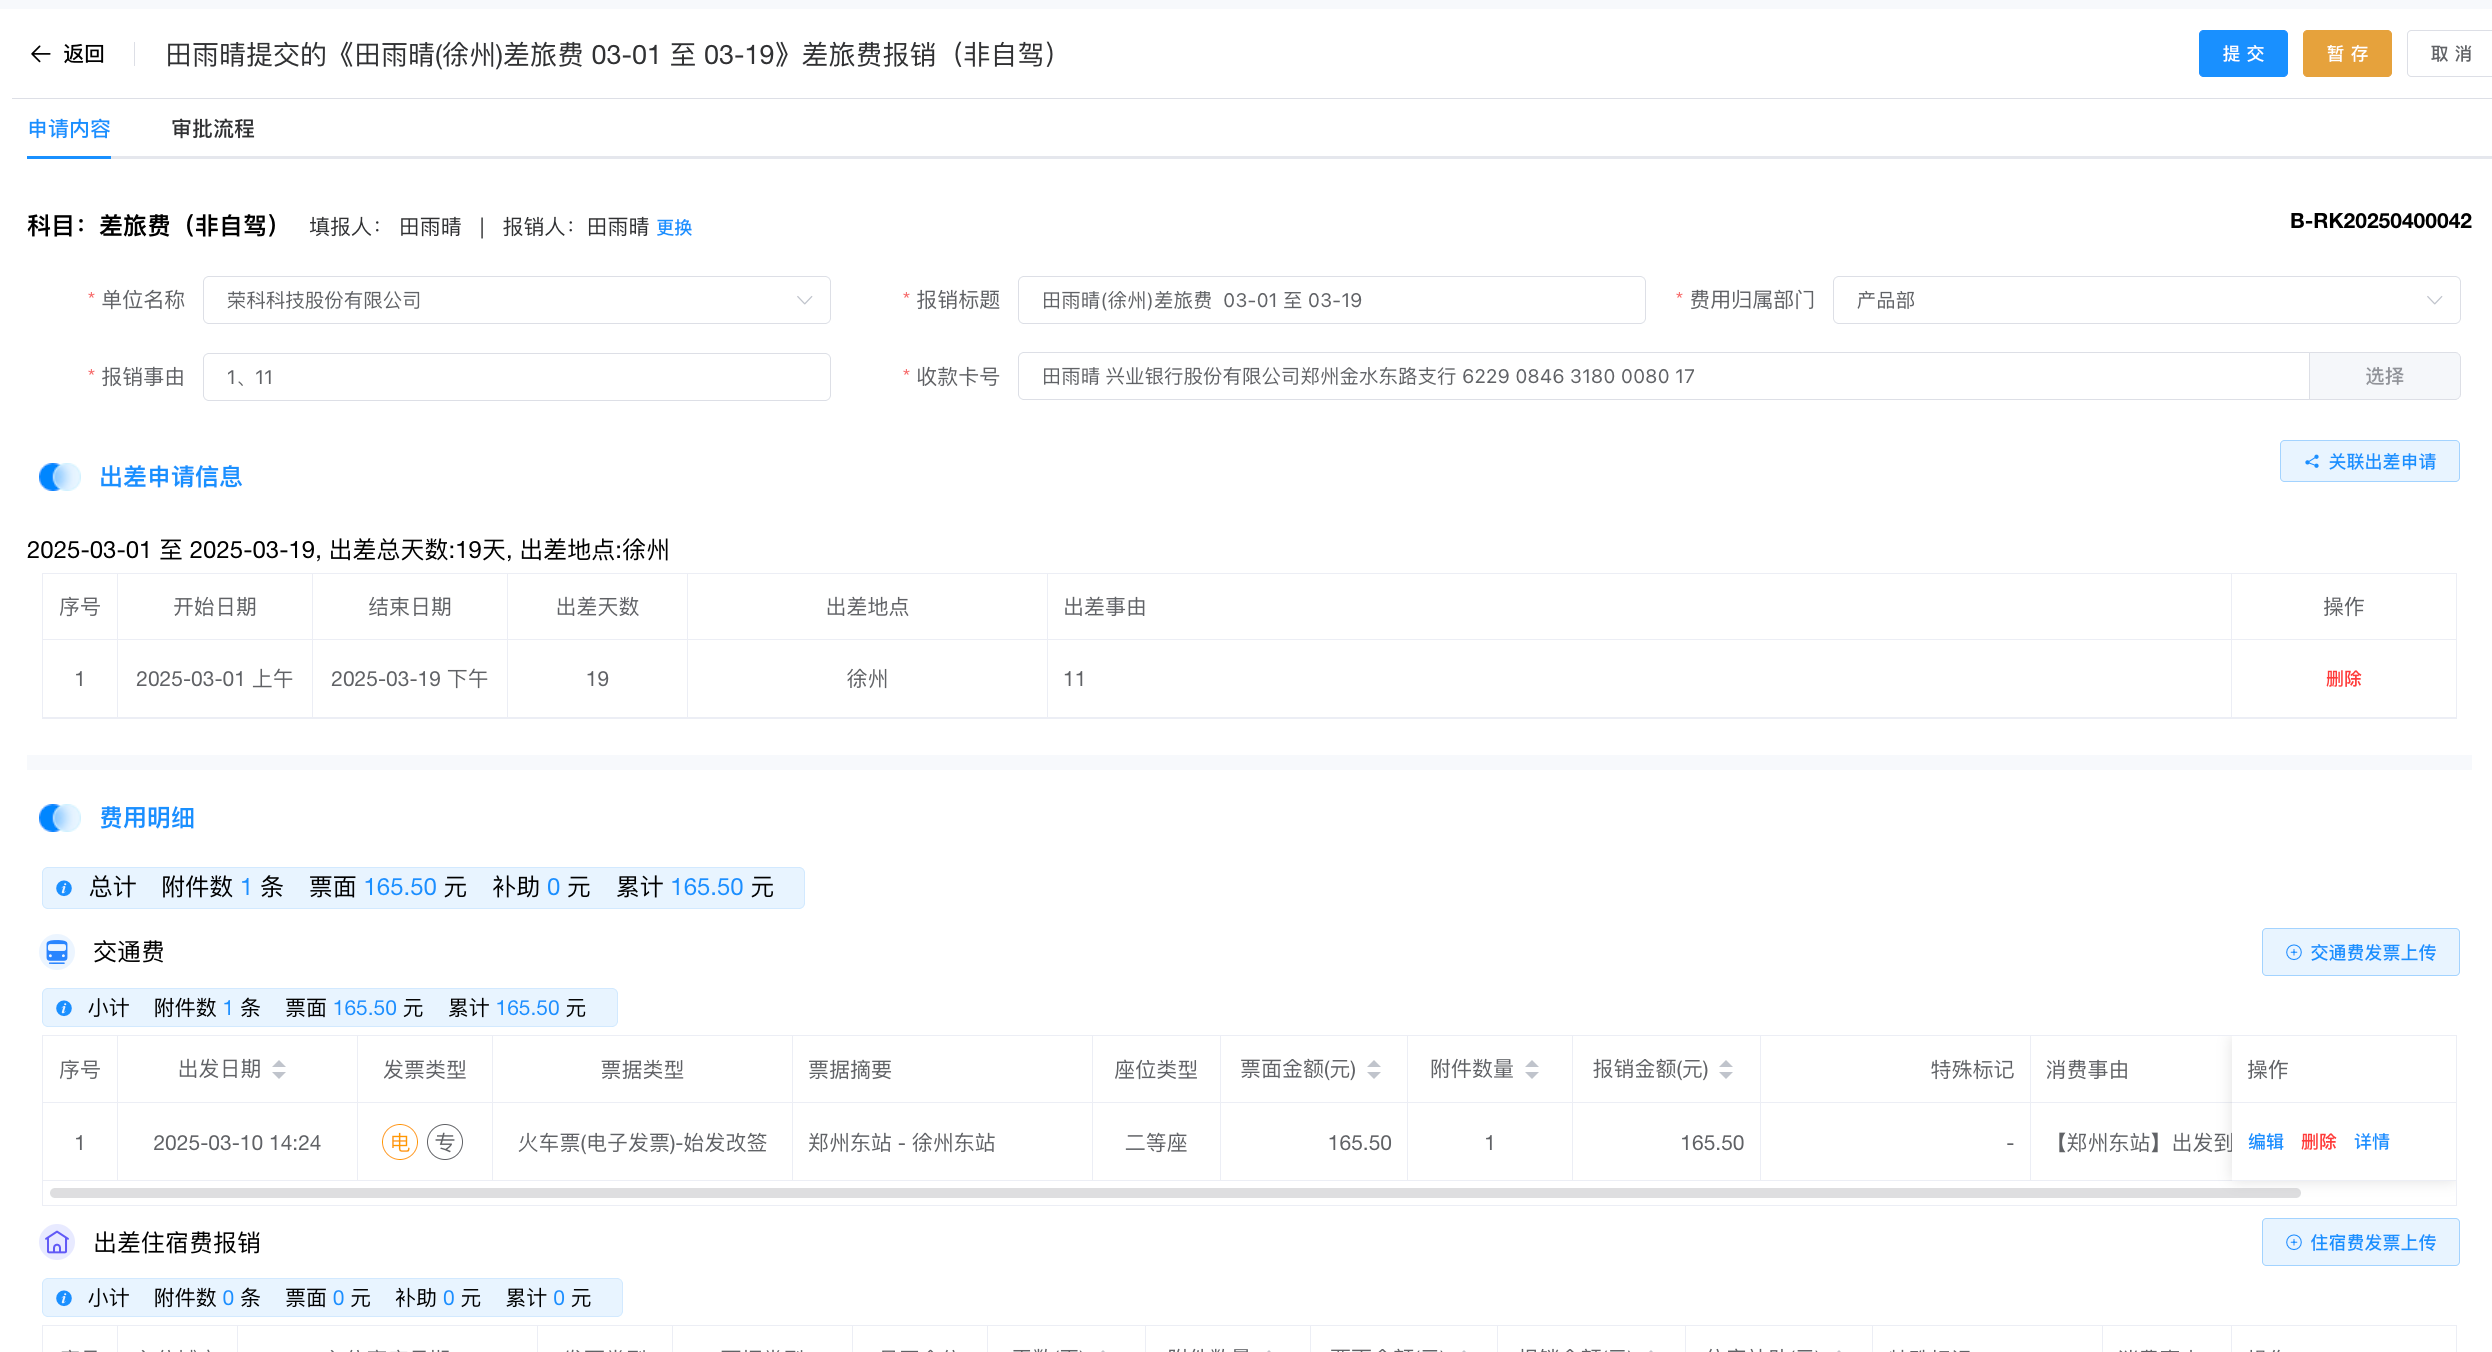Image resolution: width=2492 pixels, height=1352 pixels.
Task: Toggle the 费用明细 section switch
Action: pos(59,818)
